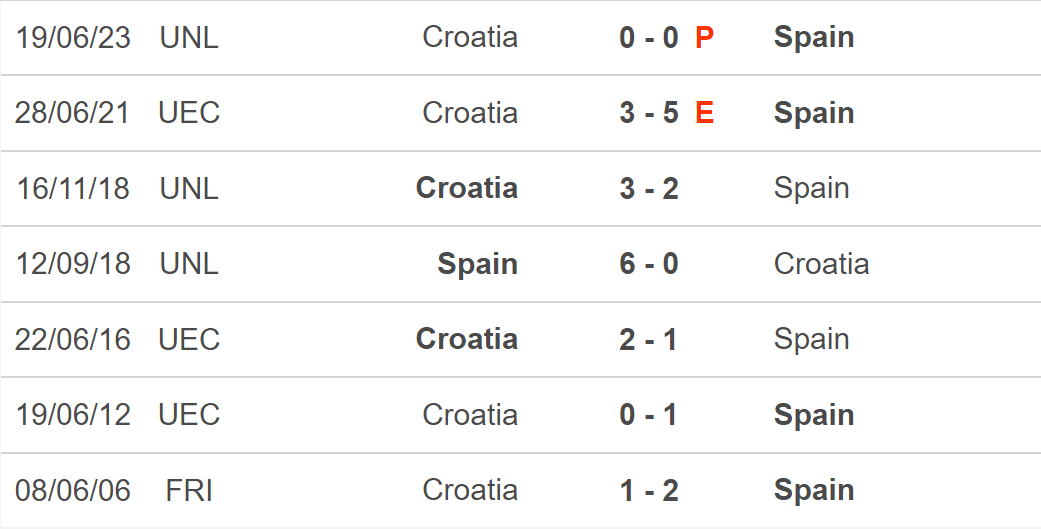Click the red E extra-time indicator
The image size is (1041, 529).
click(704, 113)
